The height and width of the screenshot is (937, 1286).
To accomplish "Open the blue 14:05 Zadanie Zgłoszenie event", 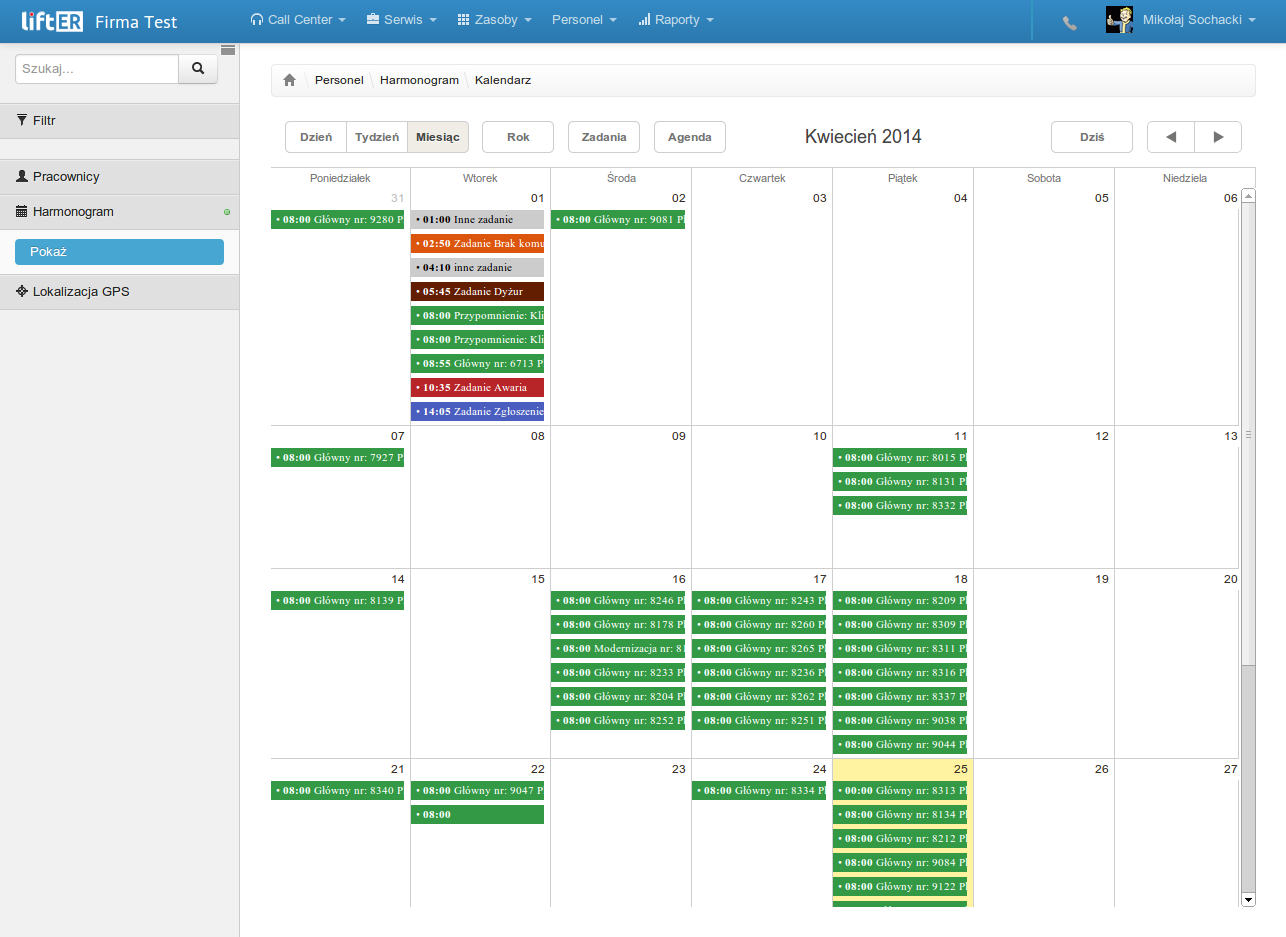I will [x=477, y=411].
